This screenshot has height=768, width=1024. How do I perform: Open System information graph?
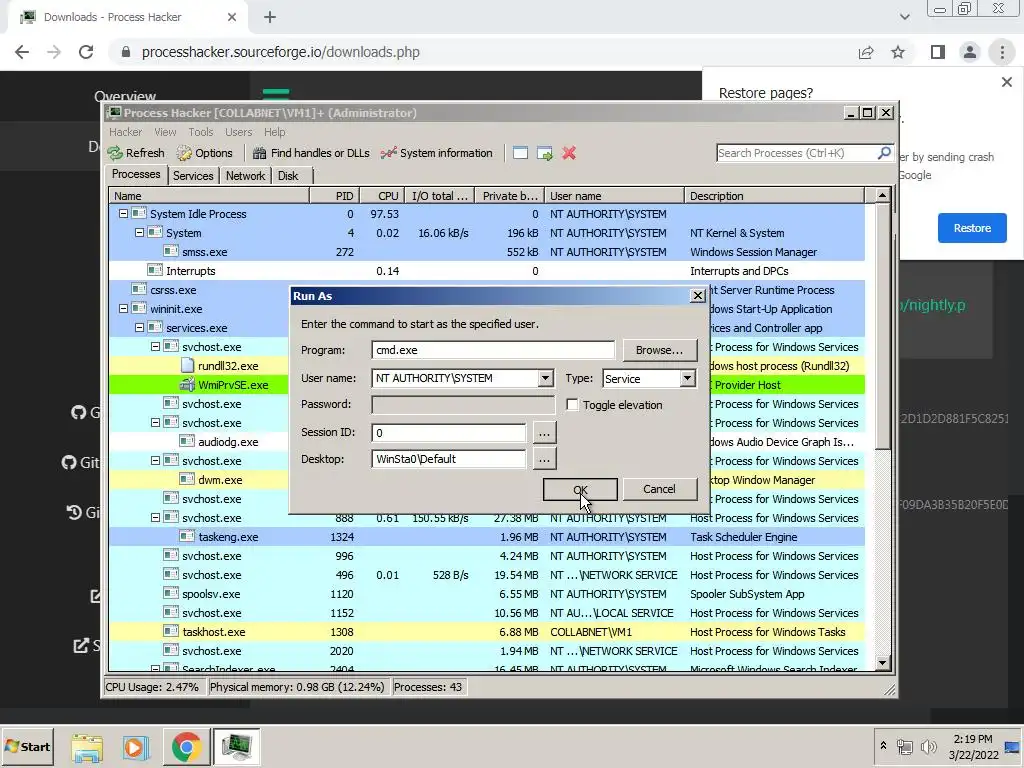tap(436, 153)
